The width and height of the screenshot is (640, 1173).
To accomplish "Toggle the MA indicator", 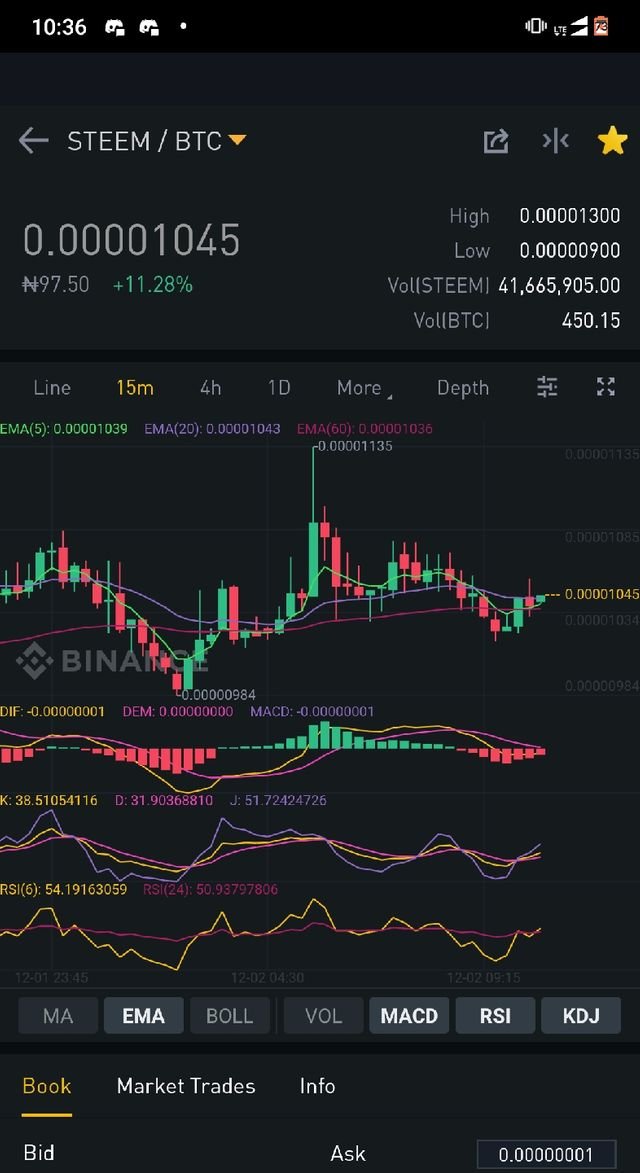I will click(x=58, y=1016).
